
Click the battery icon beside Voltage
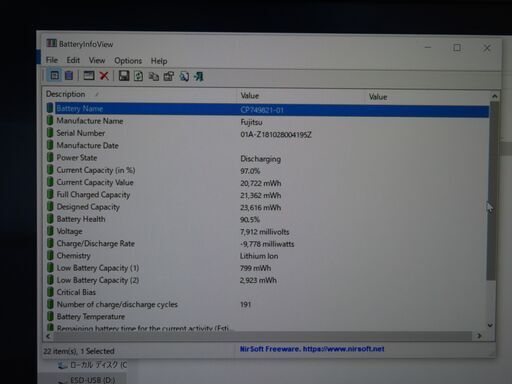pos(50,231)
